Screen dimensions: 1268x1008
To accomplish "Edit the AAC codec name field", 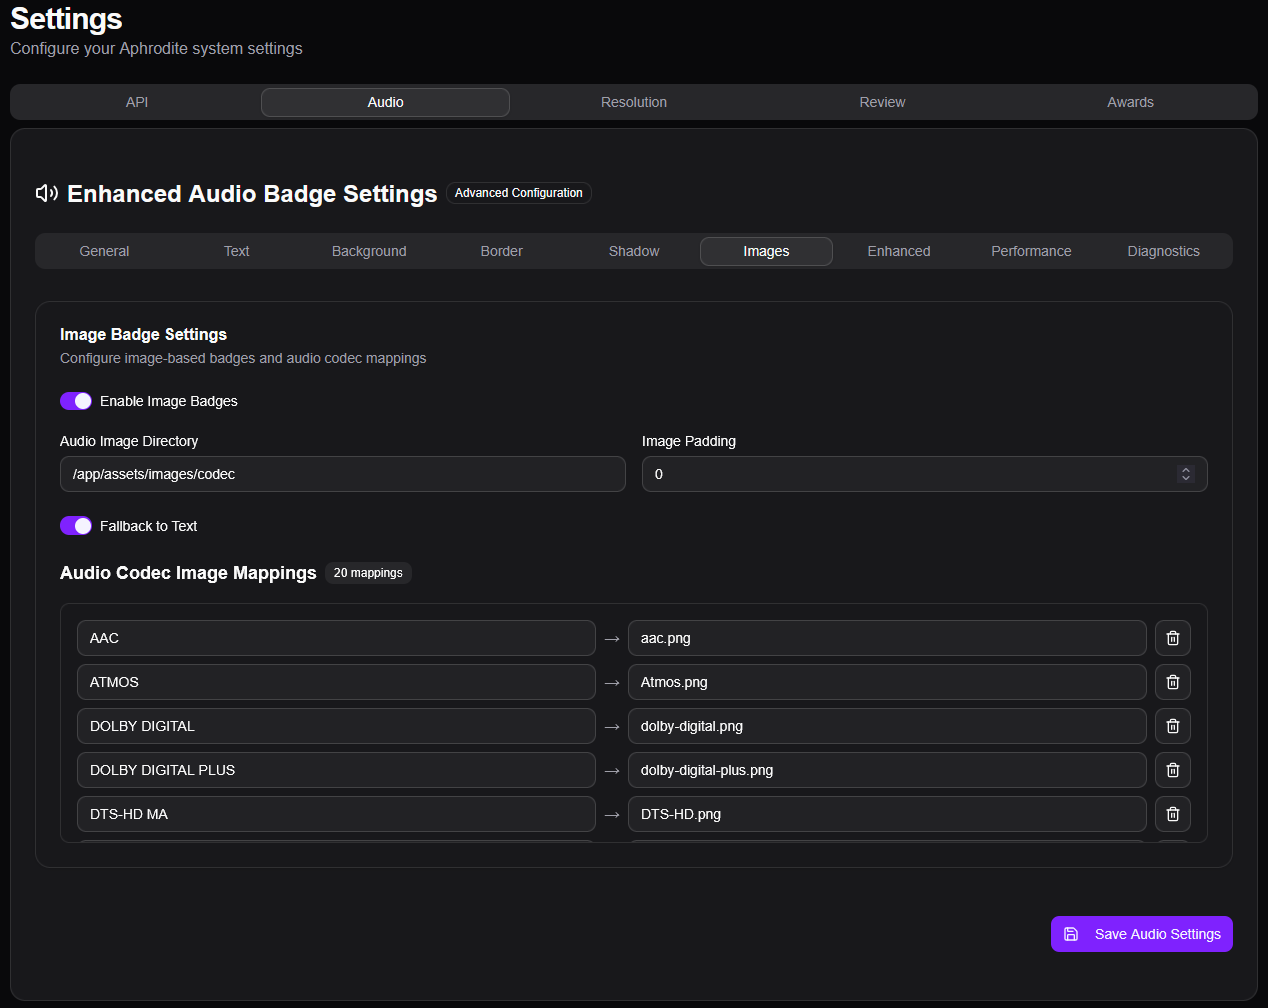I will point(336,638).
